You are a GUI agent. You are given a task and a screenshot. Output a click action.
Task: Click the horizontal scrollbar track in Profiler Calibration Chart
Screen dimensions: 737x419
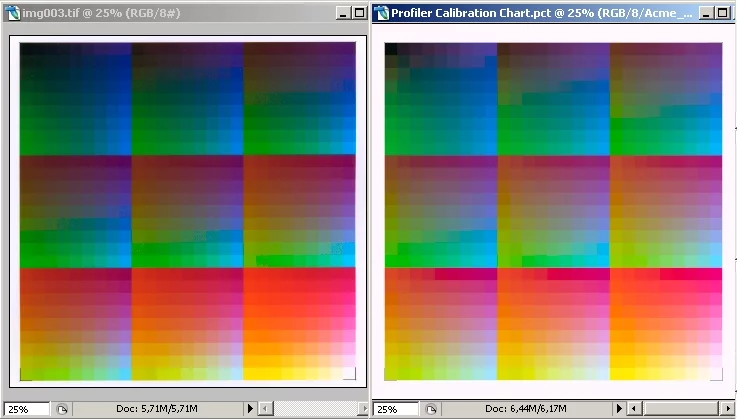pos(681,409)
